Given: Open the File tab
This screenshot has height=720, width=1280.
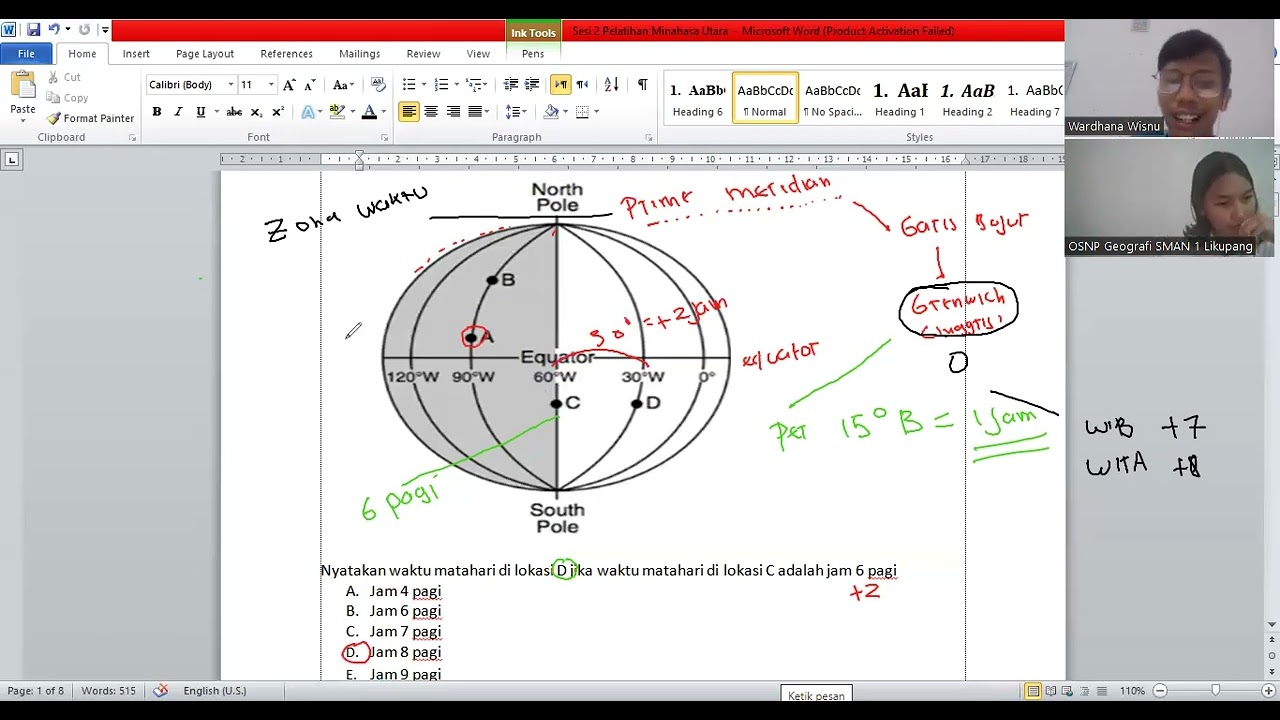Looking at the screenshot, I should [26, 54].
